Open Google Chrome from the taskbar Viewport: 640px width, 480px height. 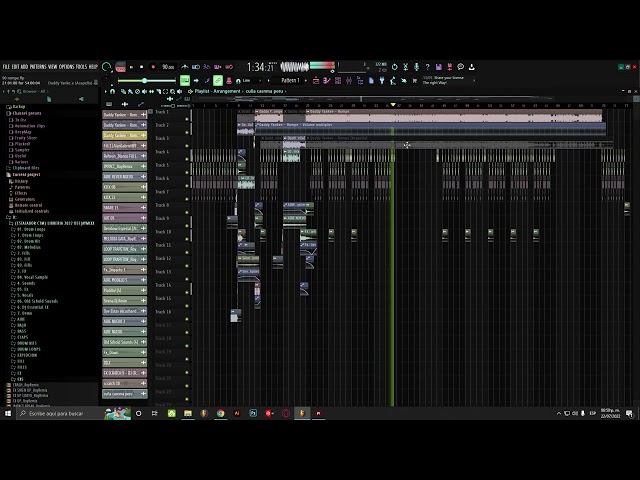coord(220,413)
